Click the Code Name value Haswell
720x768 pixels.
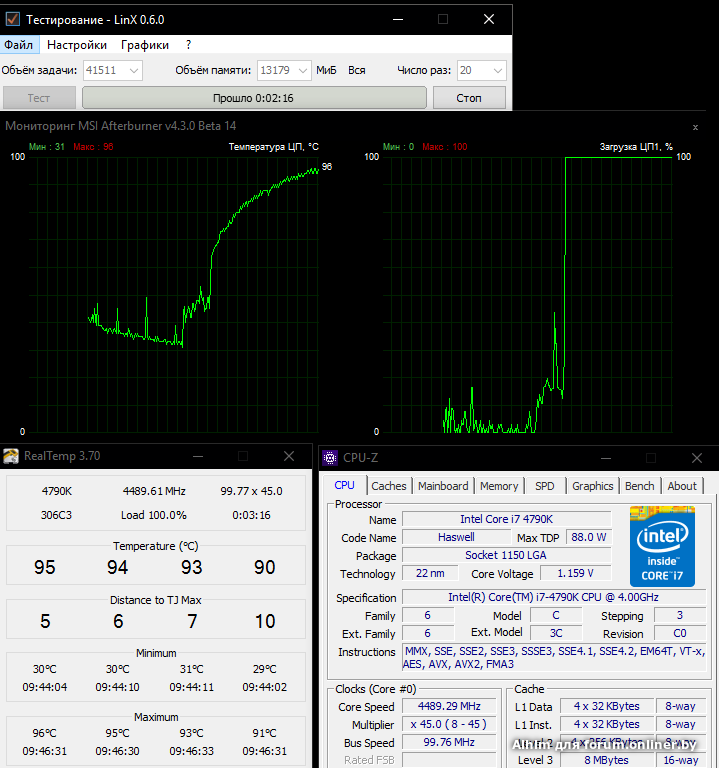click(456, 537)
